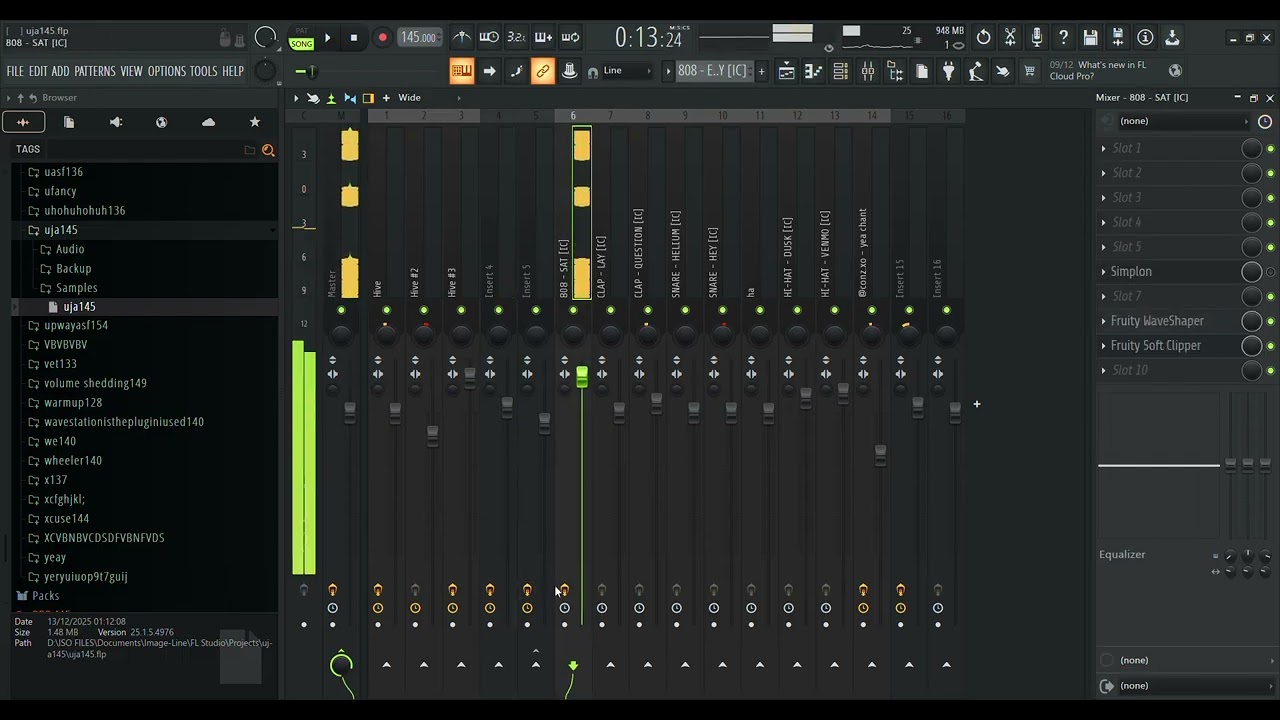Toggle Fruity Soft Clipper enable light
The image size is (1280, 720).
pyautogui.click(x=1270, y=346)
